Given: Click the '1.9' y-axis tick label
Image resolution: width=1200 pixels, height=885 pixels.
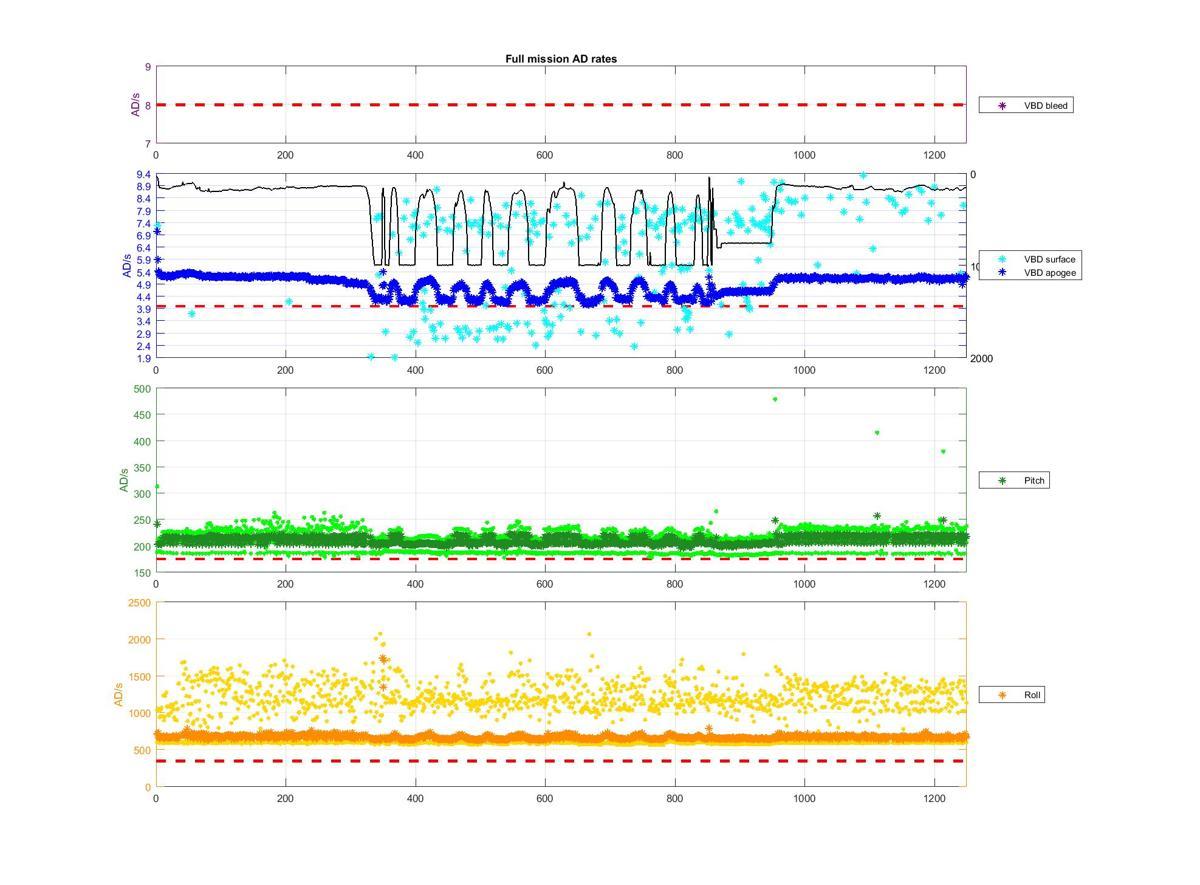Looking at the screenshot, I should [143, 358].
